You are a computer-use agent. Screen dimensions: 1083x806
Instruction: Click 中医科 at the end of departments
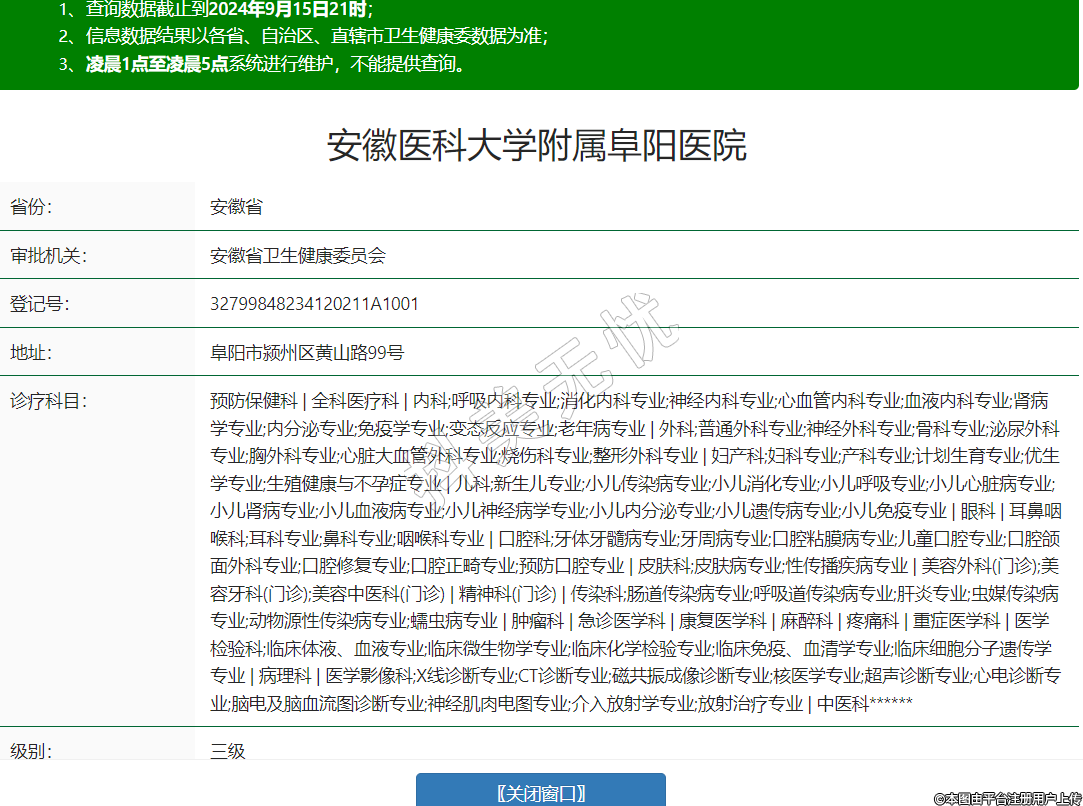[x=842, y=703]
